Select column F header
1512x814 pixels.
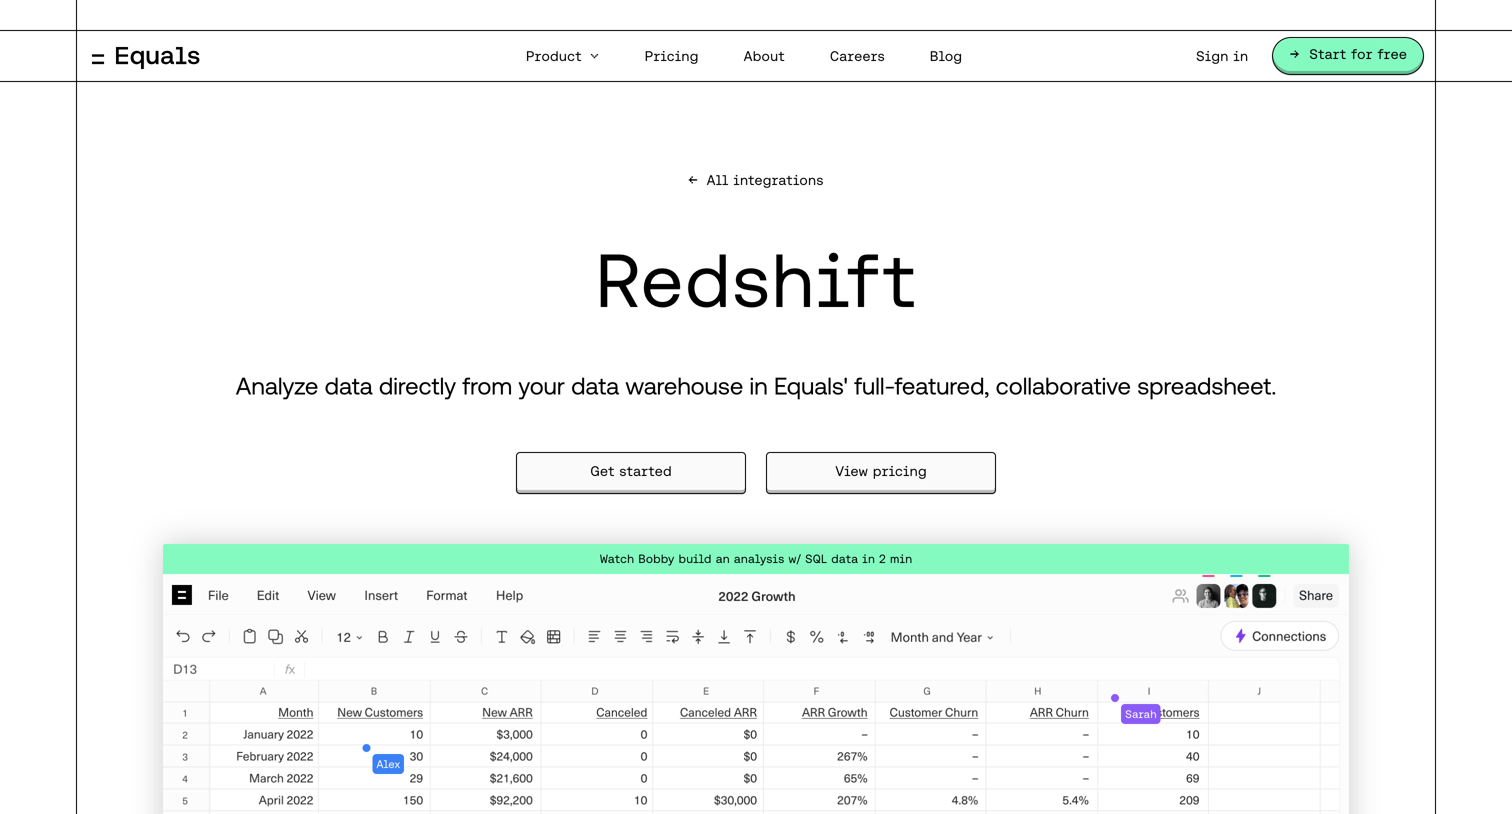[x=816, y=691]
